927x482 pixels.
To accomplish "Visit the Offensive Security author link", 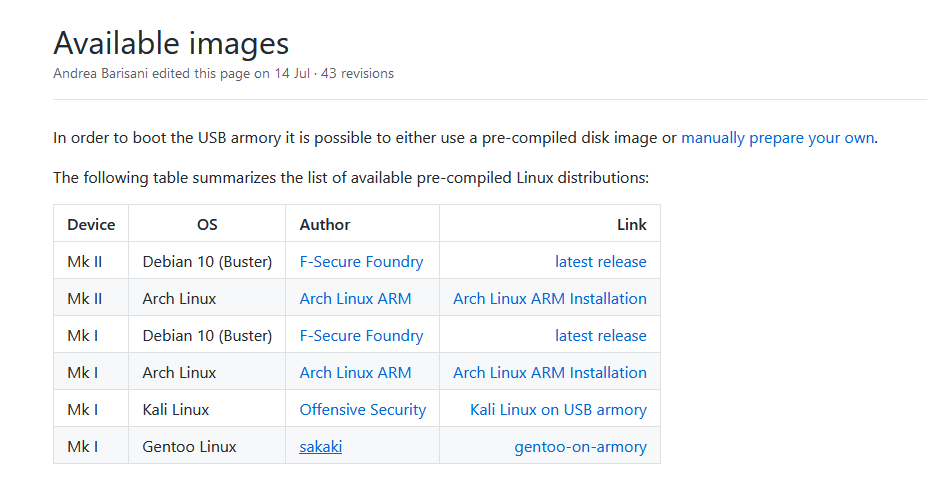I will pos(362,409).
